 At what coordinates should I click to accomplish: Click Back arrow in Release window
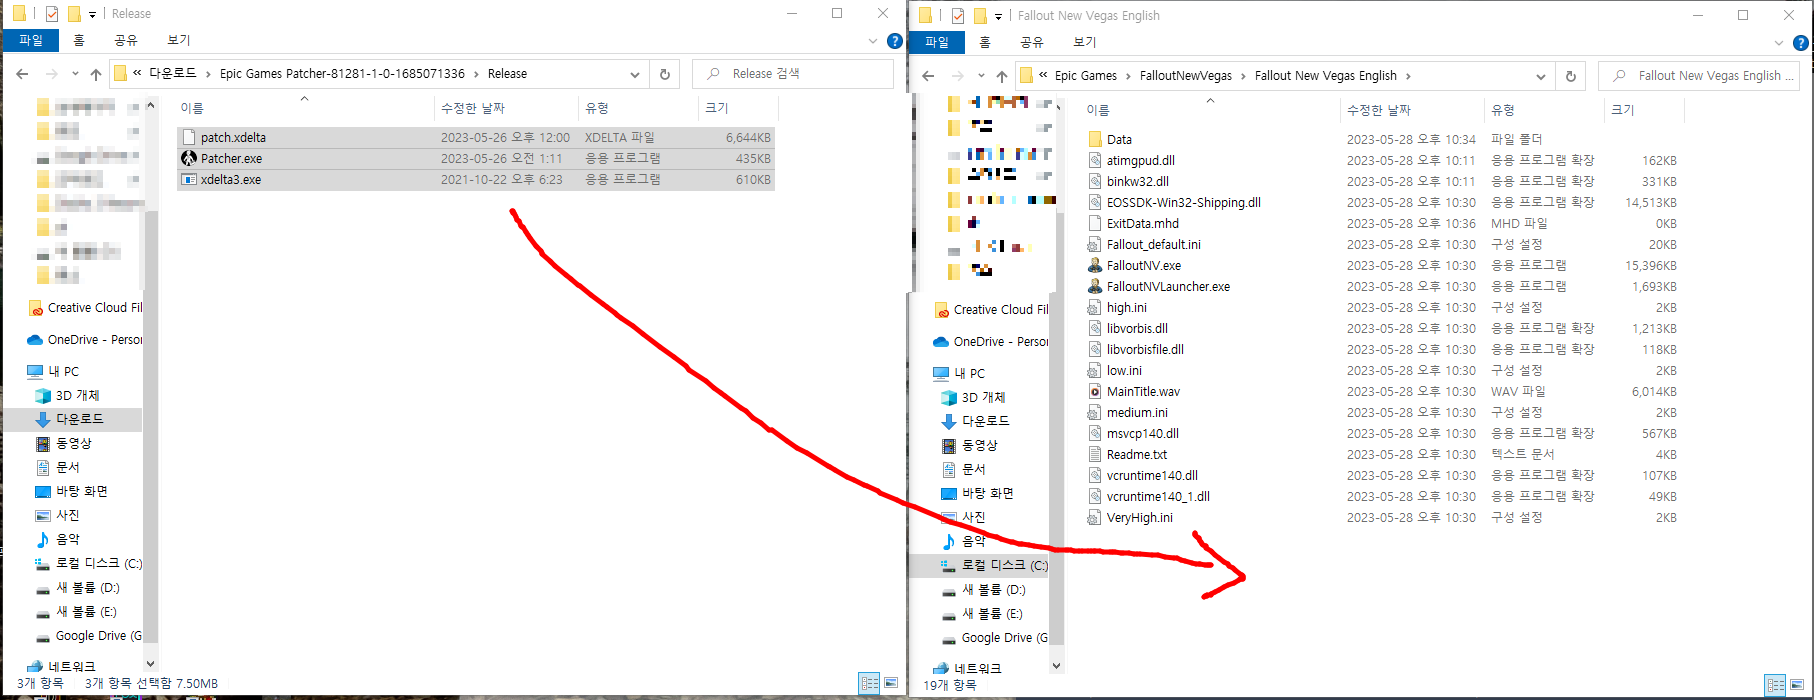tap(23, 74)
